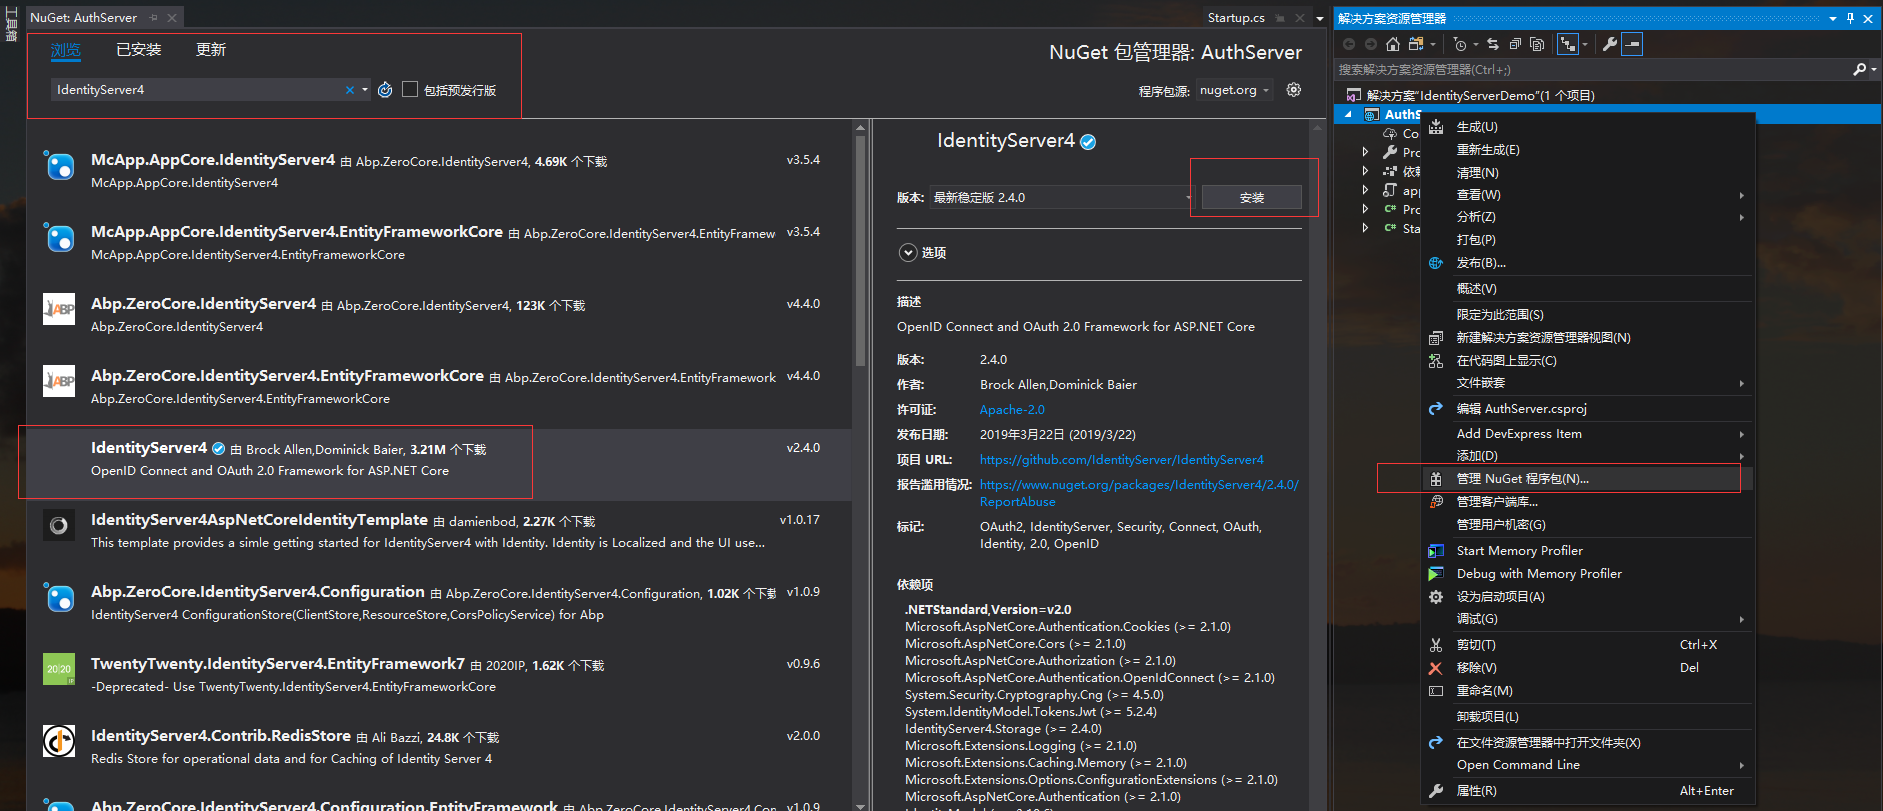Toggle Preview Selected Items button
1883x811 pixels.
click(x=1632, y=44)
